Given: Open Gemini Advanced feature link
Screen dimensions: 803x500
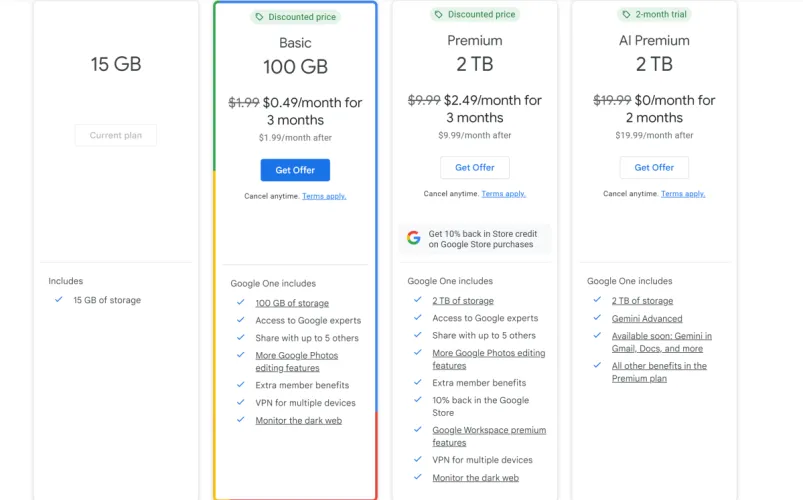Looking at the screenshot, I should (x=647, y=319).
